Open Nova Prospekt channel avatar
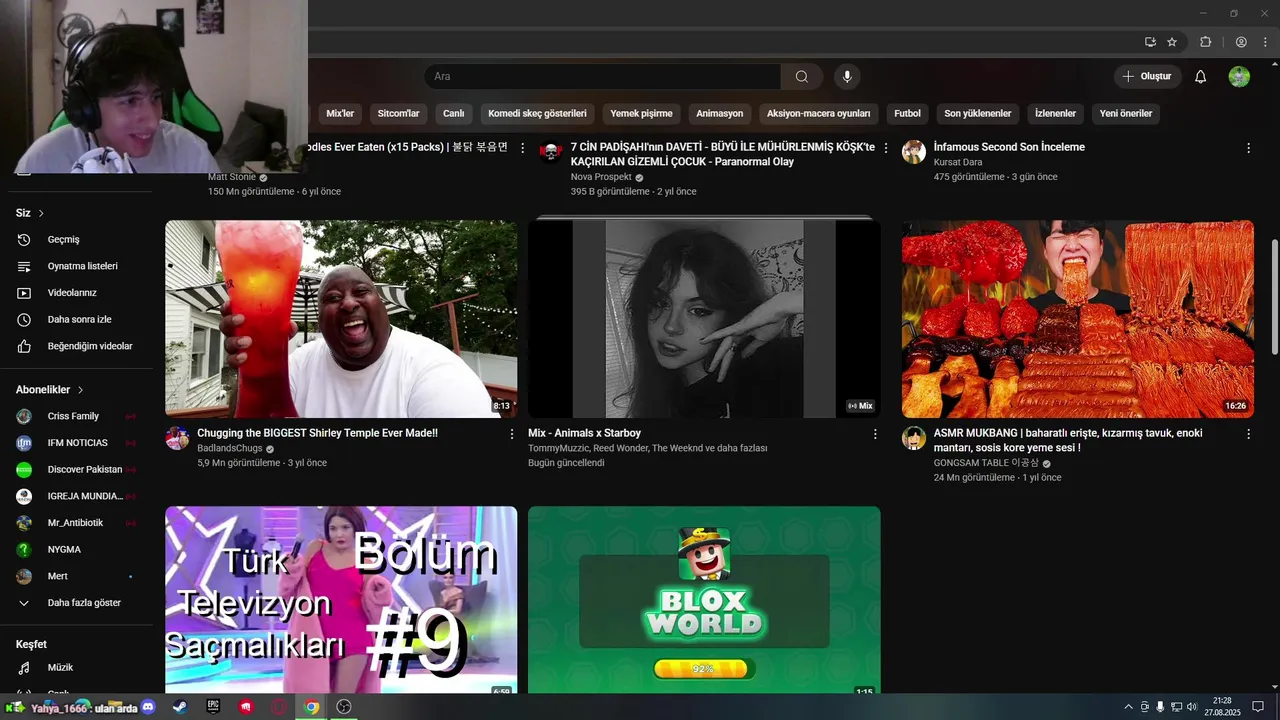1280x720 pixels. point(550,152)
